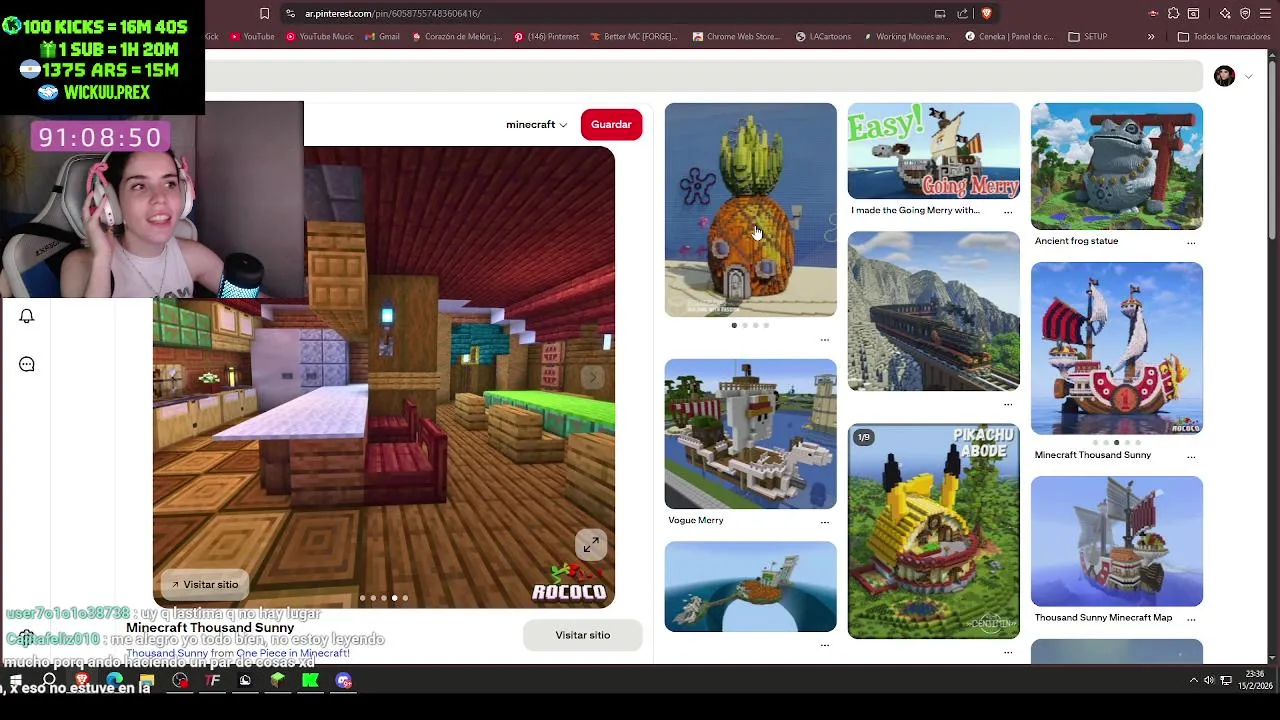1280x720 pixels.
Task: Open YouTube Music bookmark
Action: click(320, 37)
